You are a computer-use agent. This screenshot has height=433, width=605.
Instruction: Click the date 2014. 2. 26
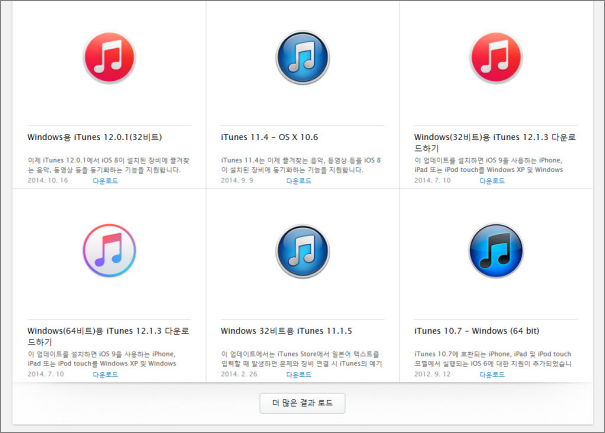pyautogui.click(x=239, y=374)
